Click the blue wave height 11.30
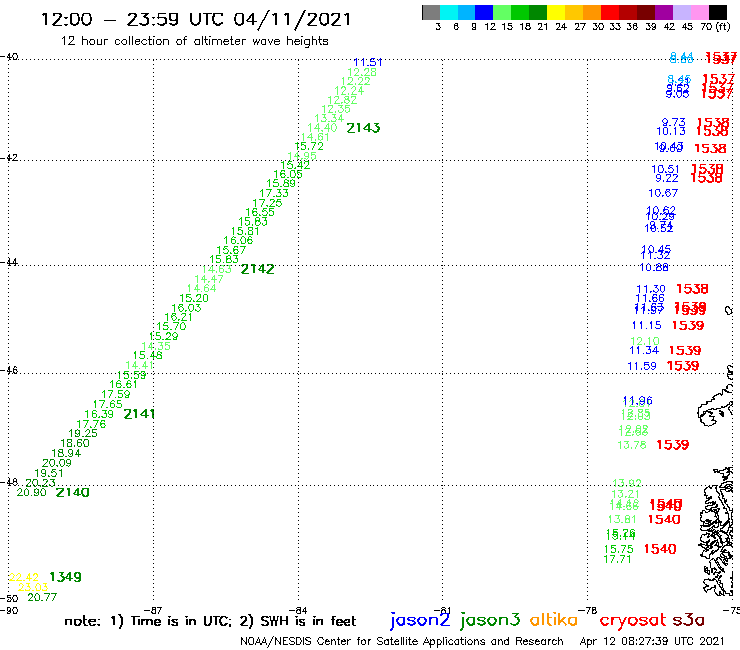Viewport: 740px width, 650px height. tap(651, 289)
